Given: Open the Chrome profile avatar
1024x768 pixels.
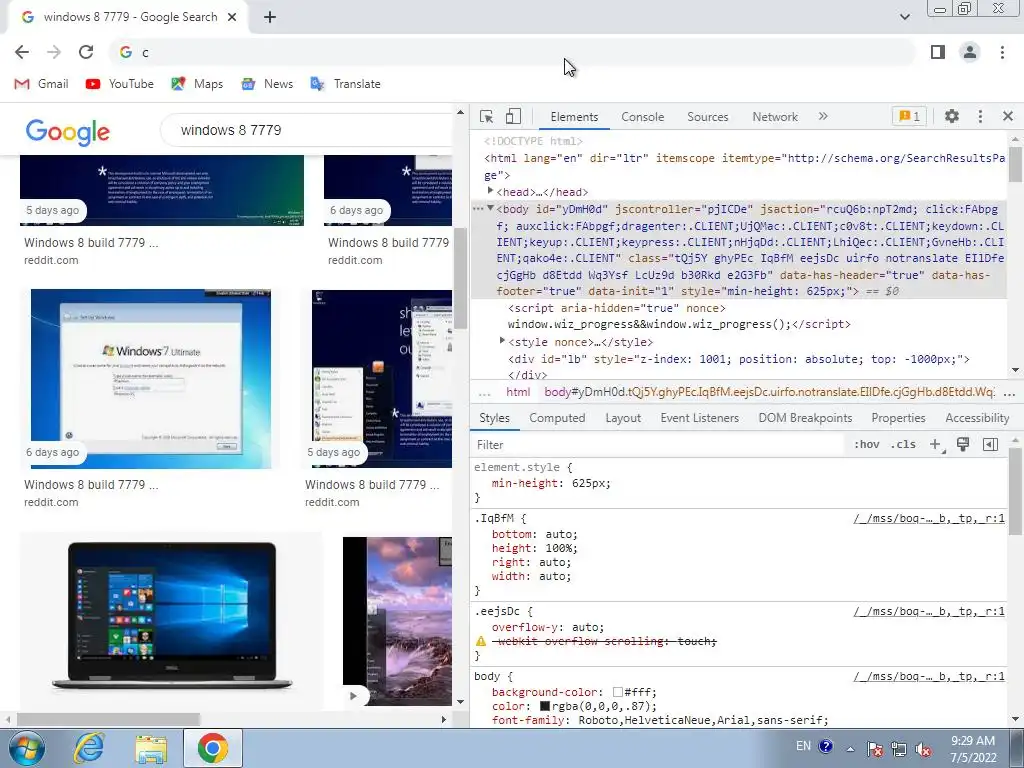Looking at the screenshot, I should tap(970, 52).
